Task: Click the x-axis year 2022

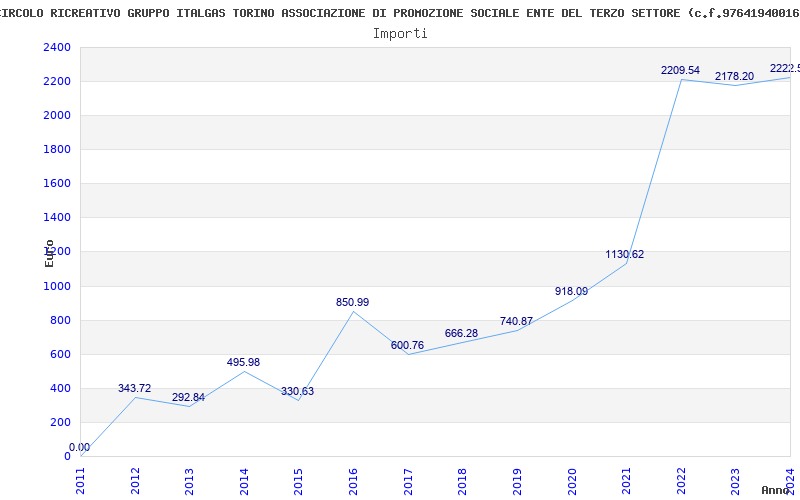Action: 681,481
